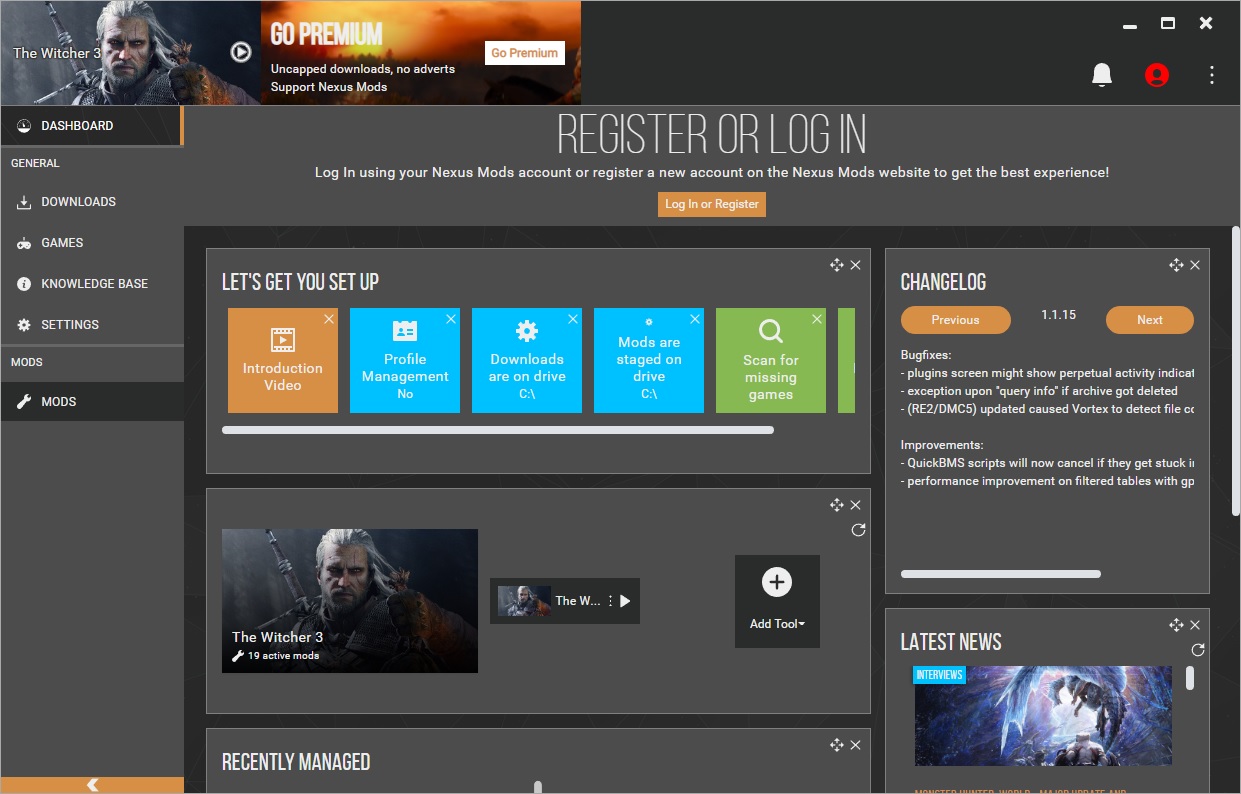Viewport: 1241px width, 794px height.
Task: Close the Changelog dashlet
Action: click(x=1195, y=265)
